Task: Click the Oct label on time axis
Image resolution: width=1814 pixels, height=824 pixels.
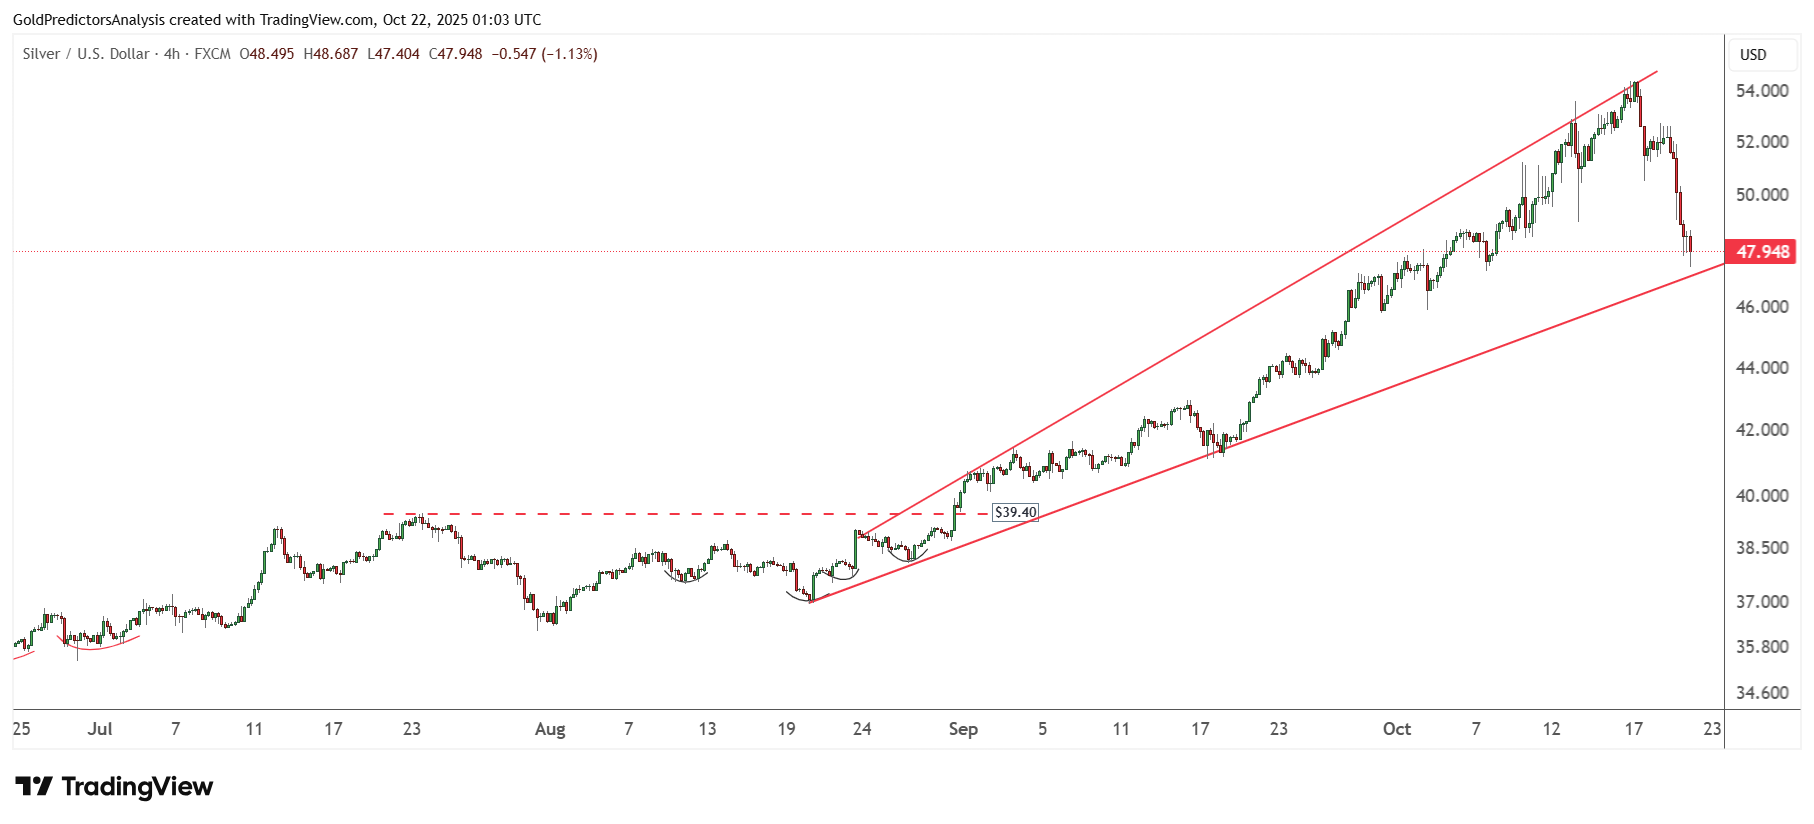Action: 1396,729
